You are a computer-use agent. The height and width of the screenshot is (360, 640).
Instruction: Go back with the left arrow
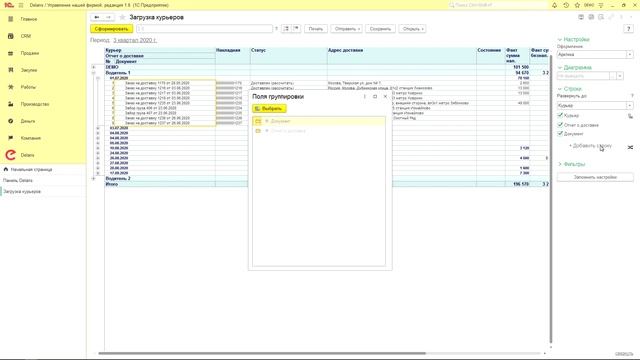pyautogui.click(x=97, y=17)
